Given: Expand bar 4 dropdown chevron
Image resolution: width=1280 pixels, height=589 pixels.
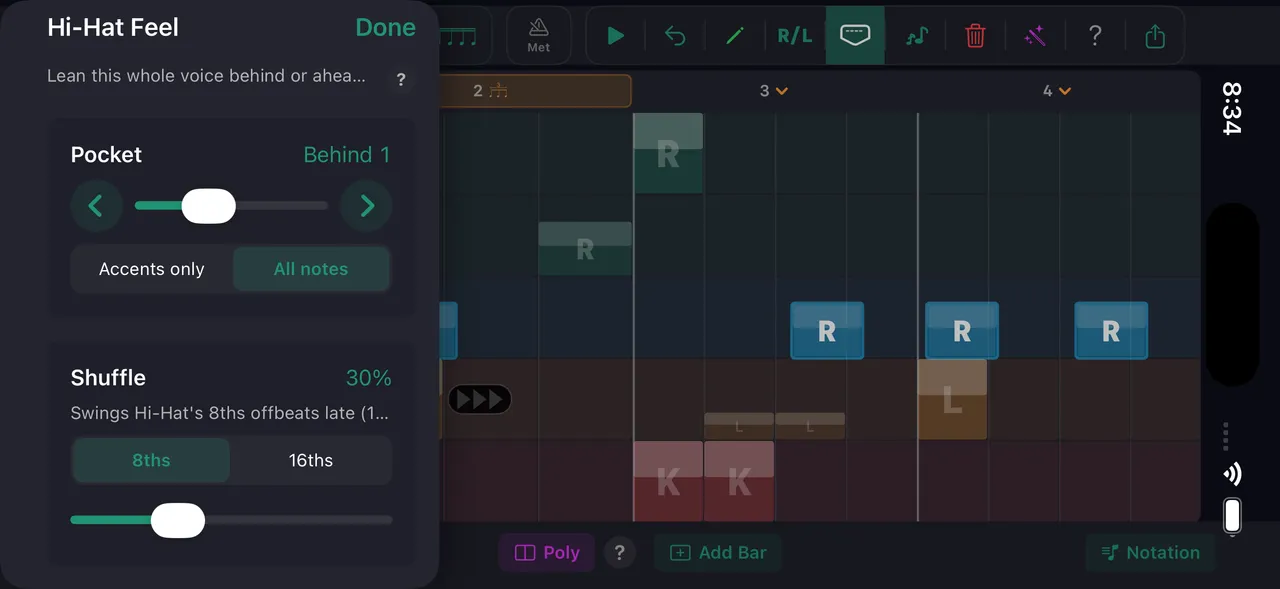Looking at the screenshot, I should click(x=1065, y=91).
